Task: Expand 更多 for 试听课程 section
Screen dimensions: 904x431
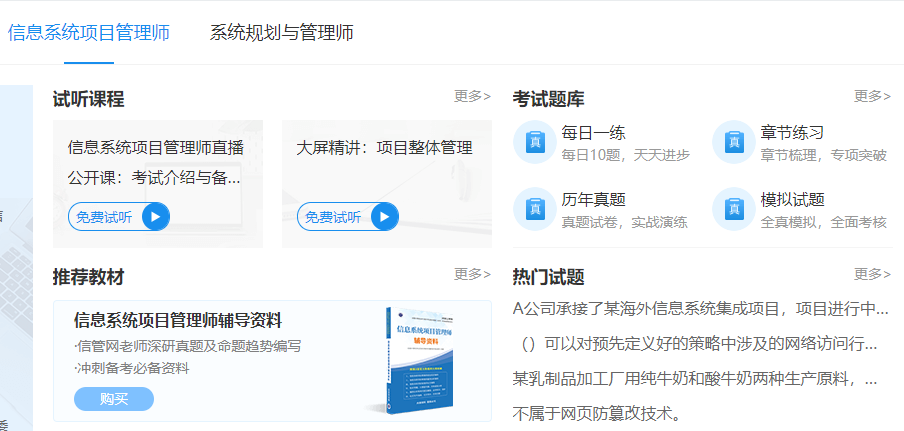Action: pyautogui.click(x=472, y=96)
